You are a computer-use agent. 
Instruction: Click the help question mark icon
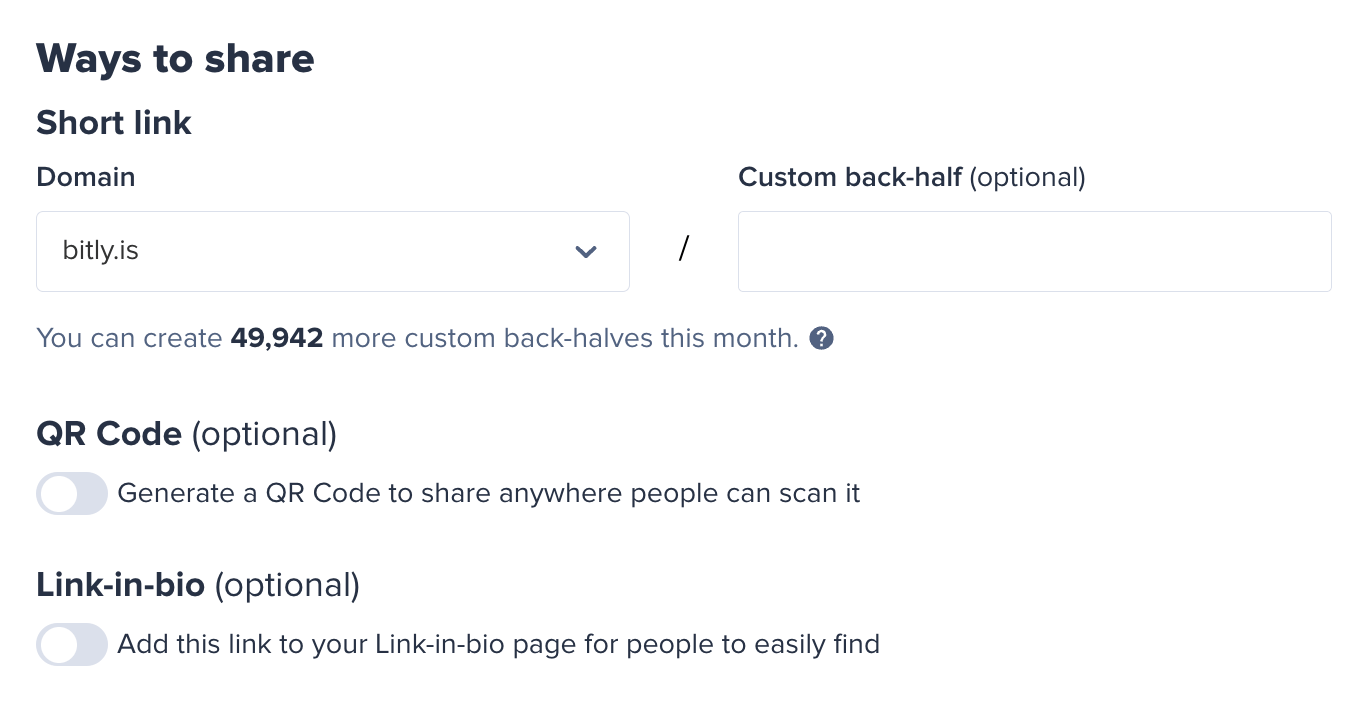coord(821,339)
